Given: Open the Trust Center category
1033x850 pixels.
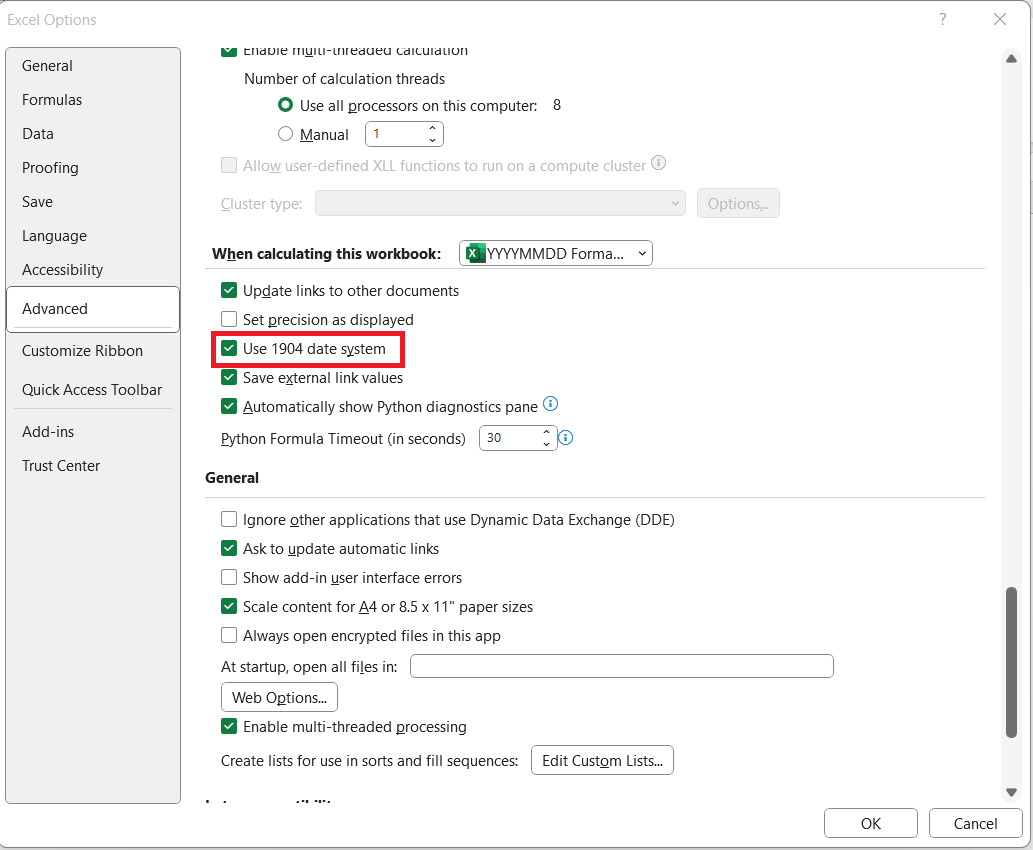Looking at the screenshot, I should (x=93, y=466).
